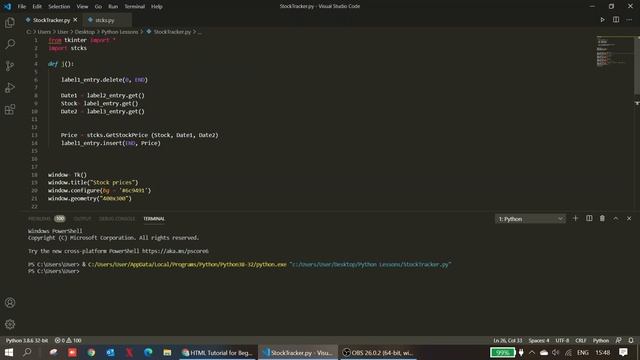Split the terminal panel
The height and width of the screenshot is (360, 640).
pos(589,218)
